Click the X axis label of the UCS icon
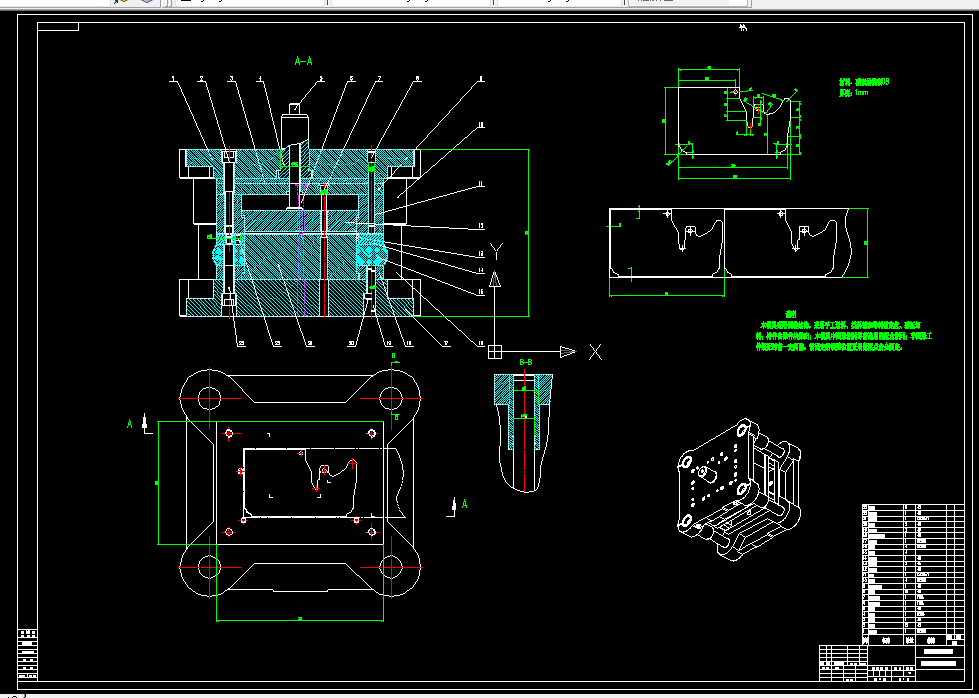The image size is (979, 698). 596,352
